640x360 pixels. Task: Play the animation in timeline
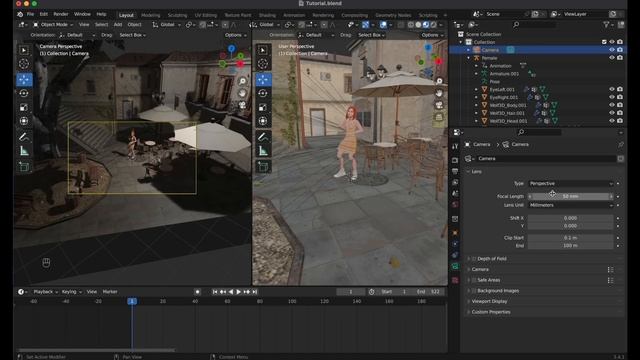pyautogui.click(x=238, y=292)
